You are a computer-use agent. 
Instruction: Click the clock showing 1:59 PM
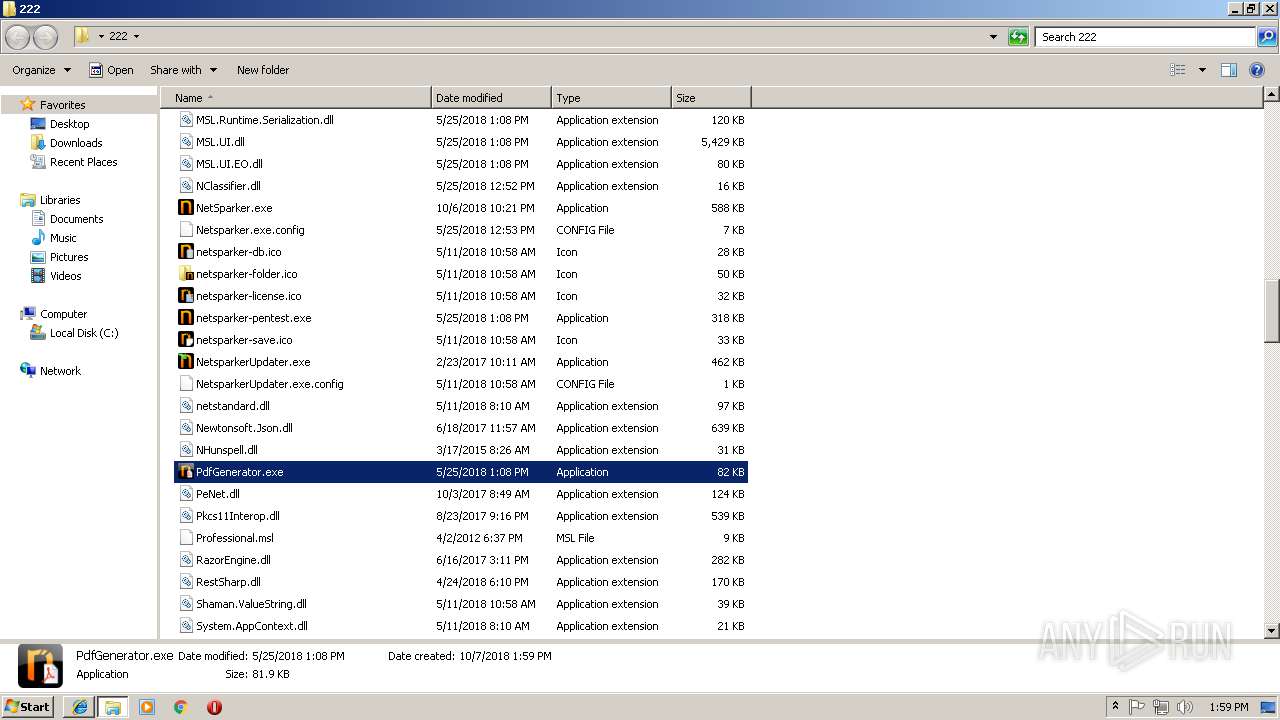(x=1228, y=707)
